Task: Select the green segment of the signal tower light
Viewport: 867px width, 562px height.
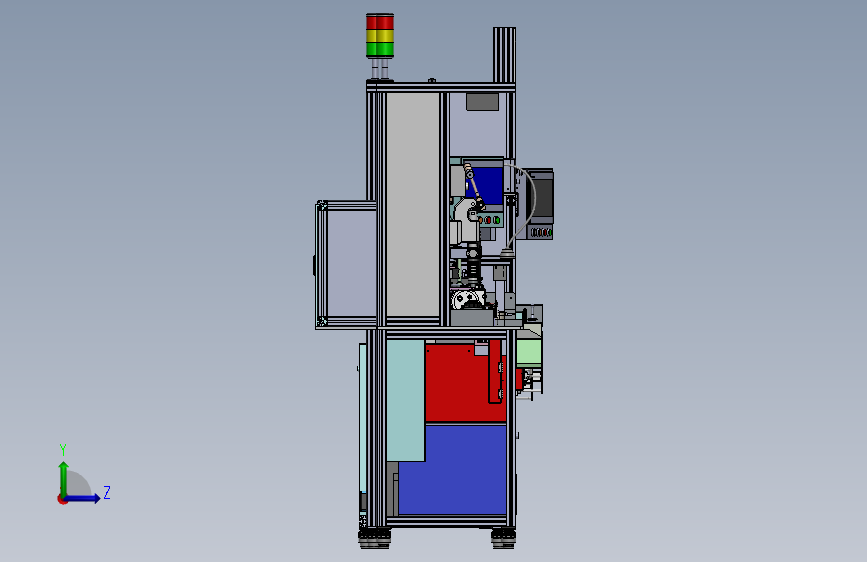Action: coord(380,50)
